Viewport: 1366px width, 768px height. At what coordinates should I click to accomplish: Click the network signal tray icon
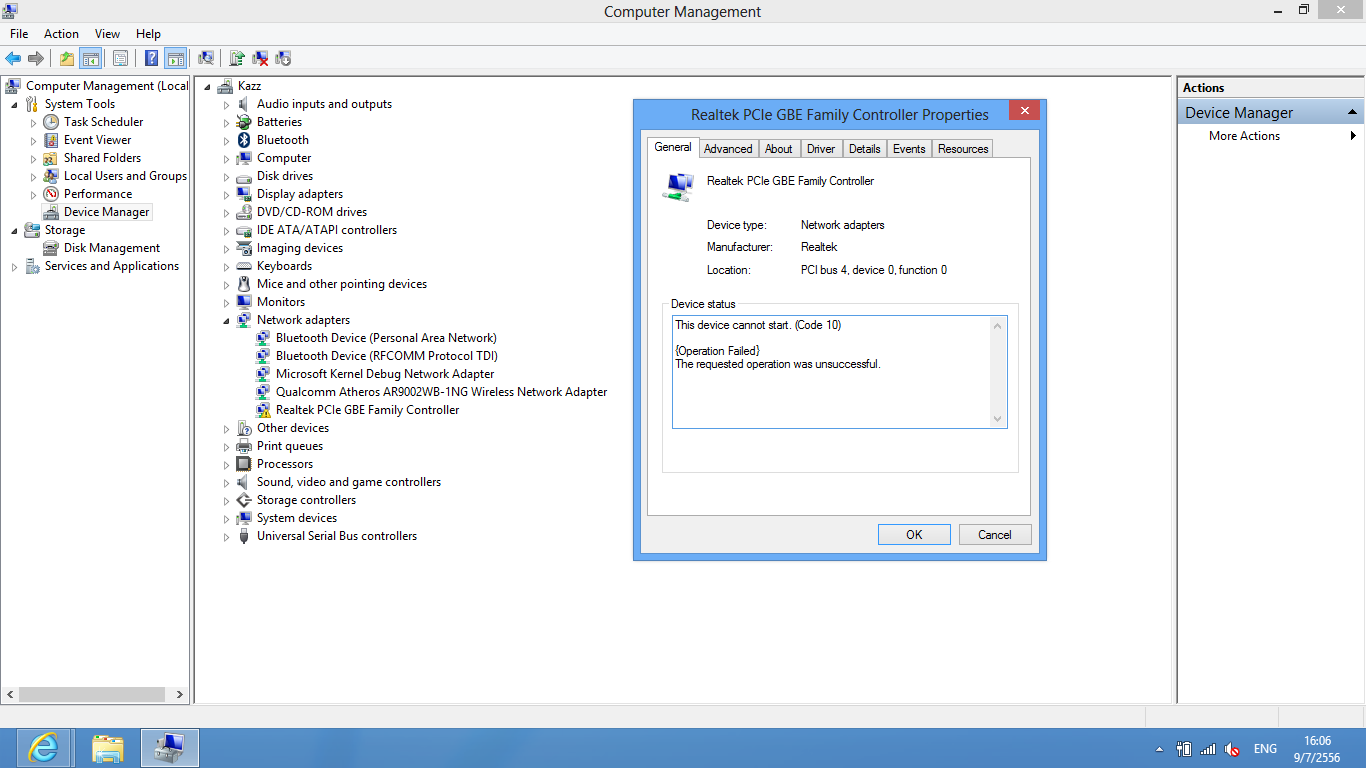pyautogui.click(x=1208, y=749)
